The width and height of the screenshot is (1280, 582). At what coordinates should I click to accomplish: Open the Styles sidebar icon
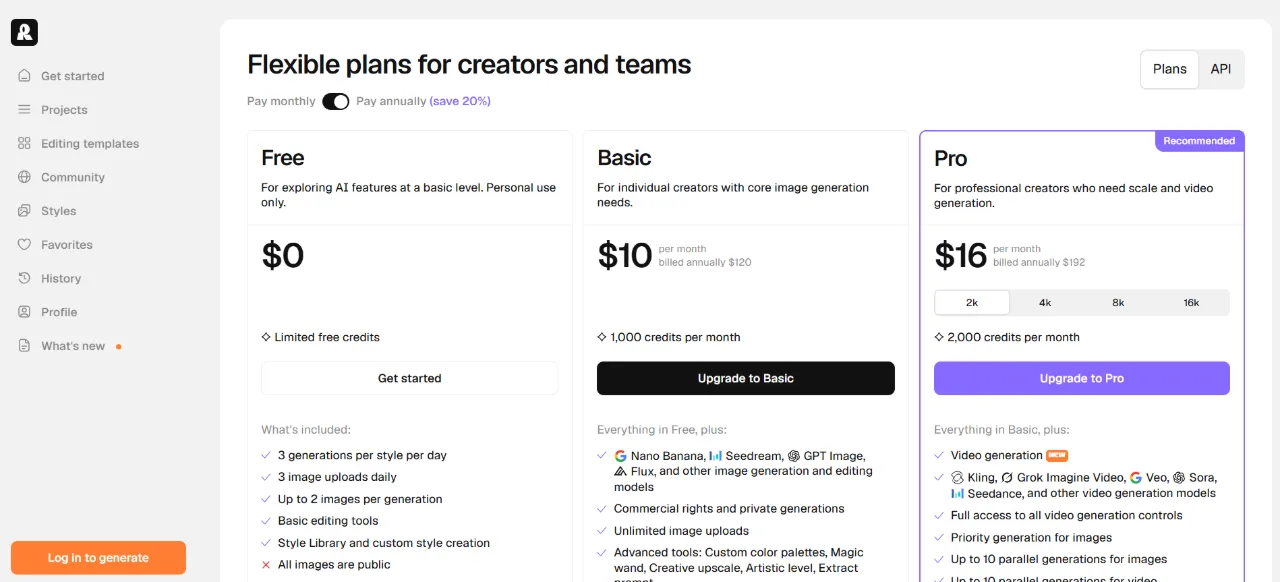(24, 211)
